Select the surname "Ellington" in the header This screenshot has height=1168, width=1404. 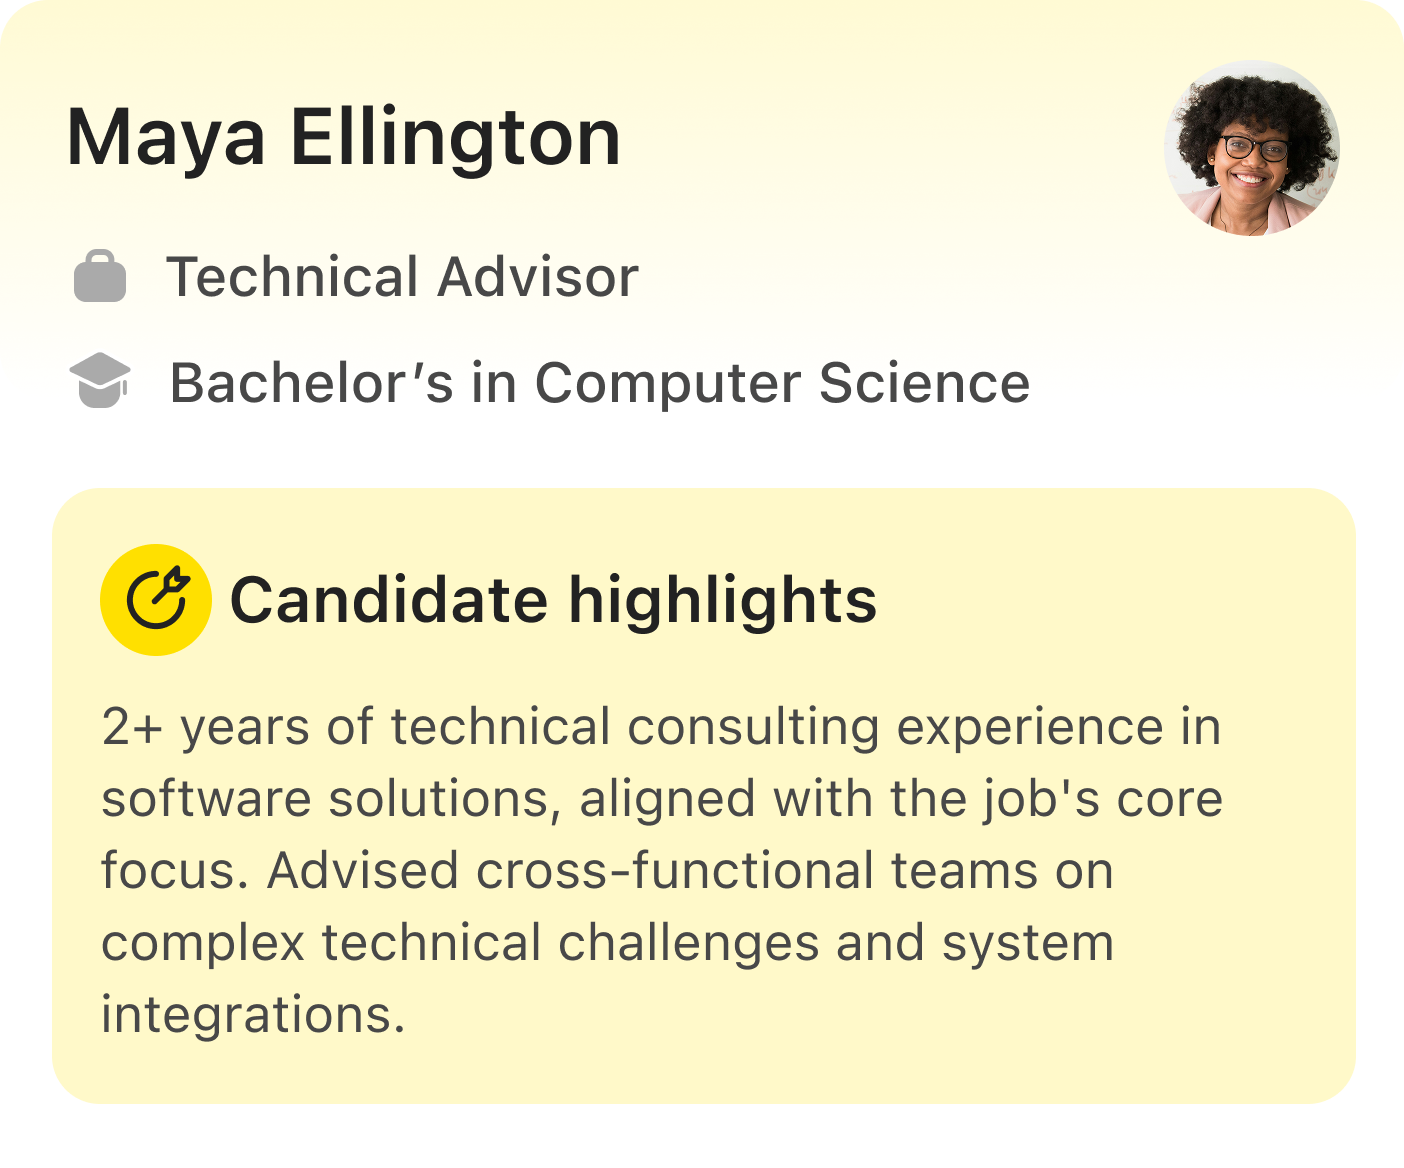456,138
